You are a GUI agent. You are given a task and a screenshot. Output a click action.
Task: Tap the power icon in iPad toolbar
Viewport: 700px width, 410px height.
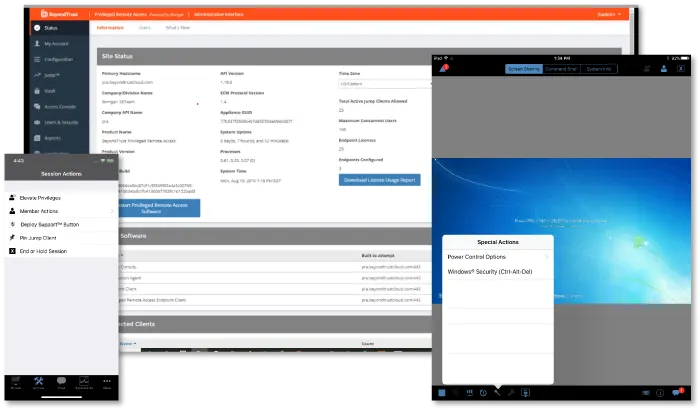click(483, 393)
